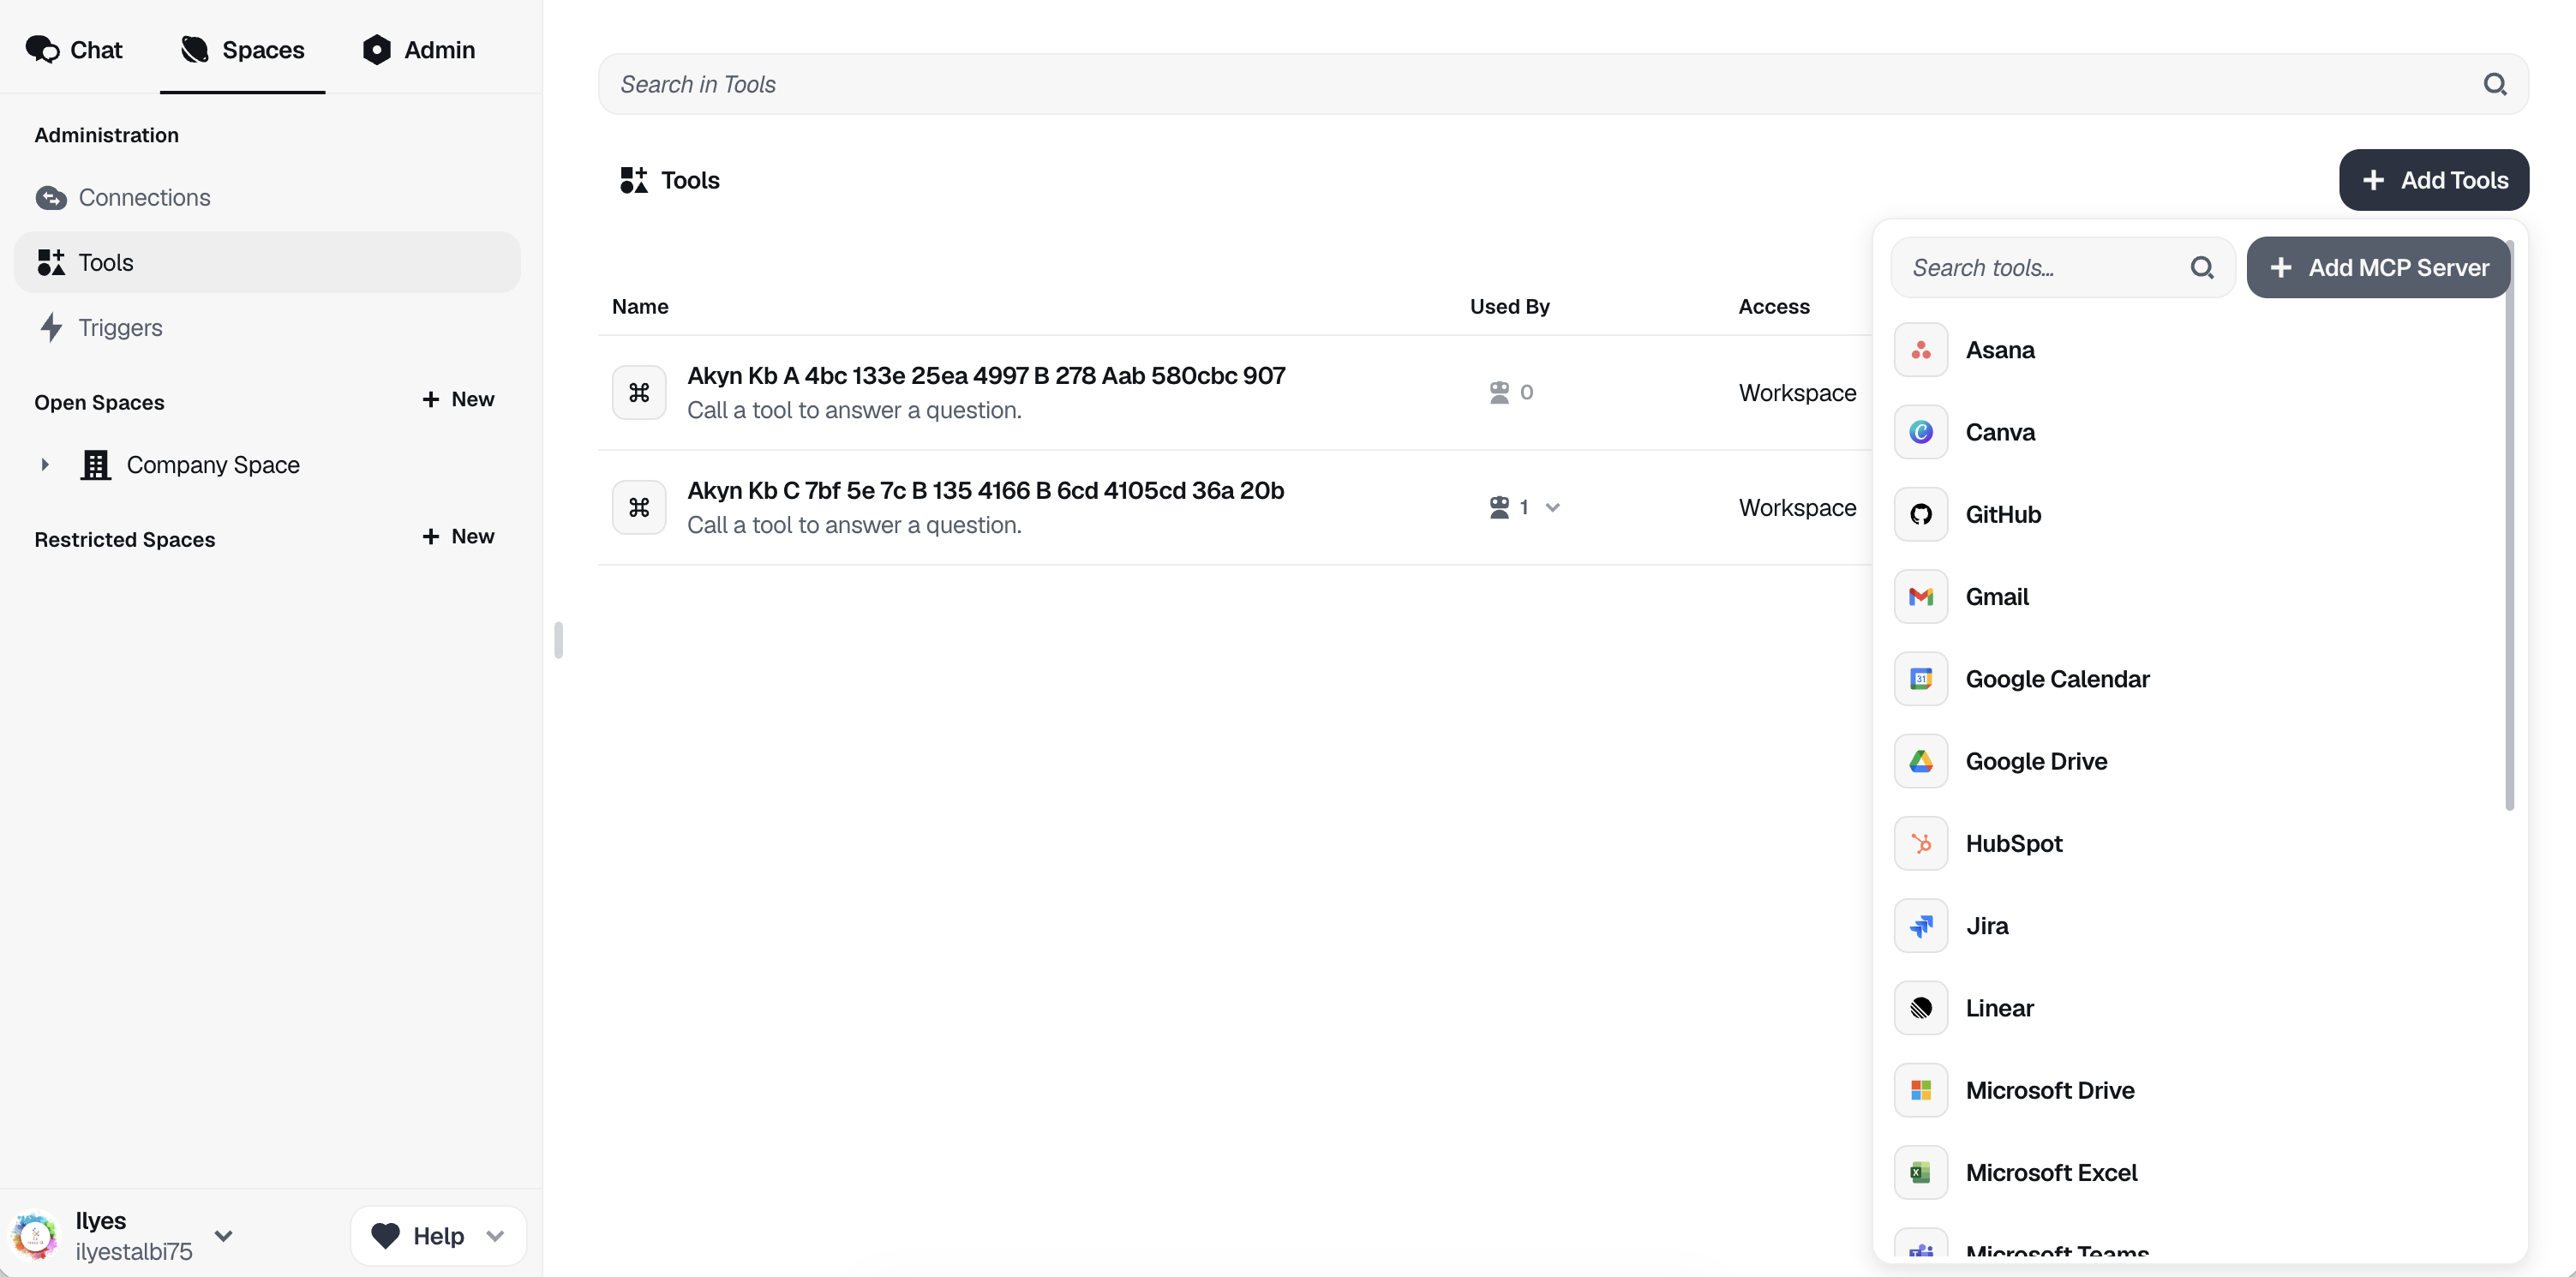
Task: Click the Add MCP Server button
Action: (x=2378, y=267)
